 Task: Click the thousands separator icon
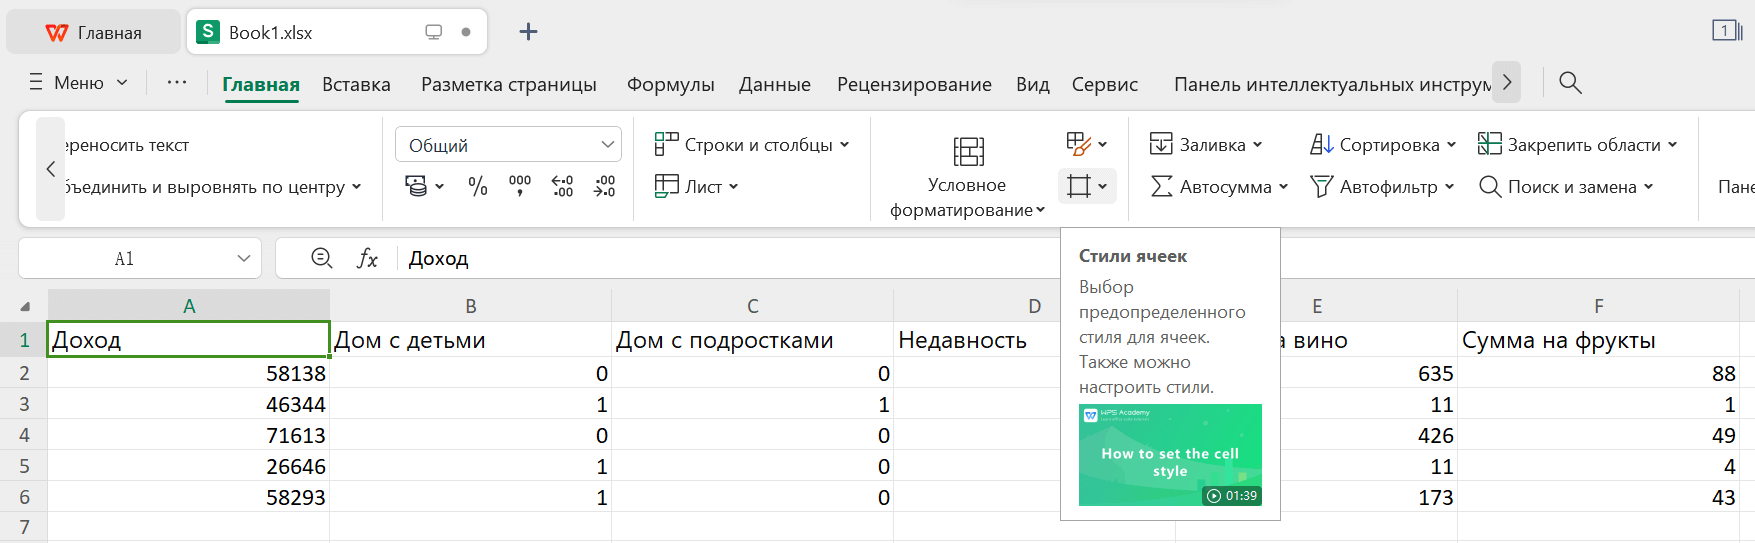click(x=520, y=186)
